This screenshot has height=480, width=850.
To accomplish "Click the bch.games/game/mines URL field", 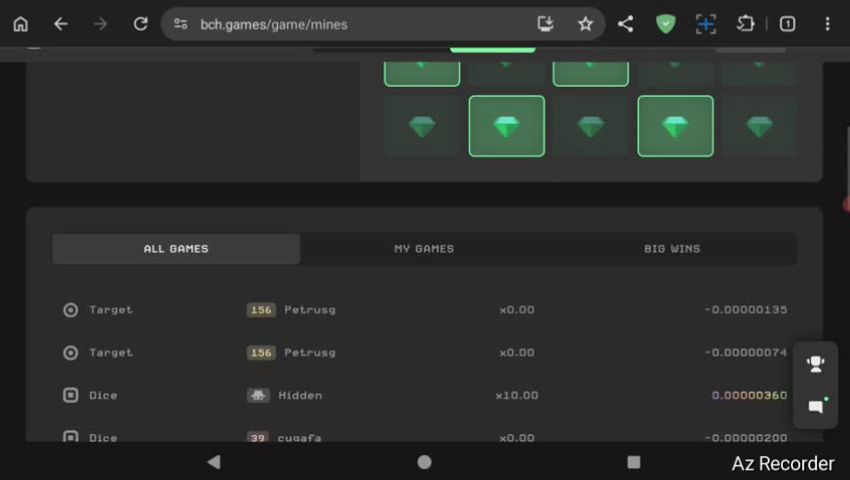I will tap(274, 24).
